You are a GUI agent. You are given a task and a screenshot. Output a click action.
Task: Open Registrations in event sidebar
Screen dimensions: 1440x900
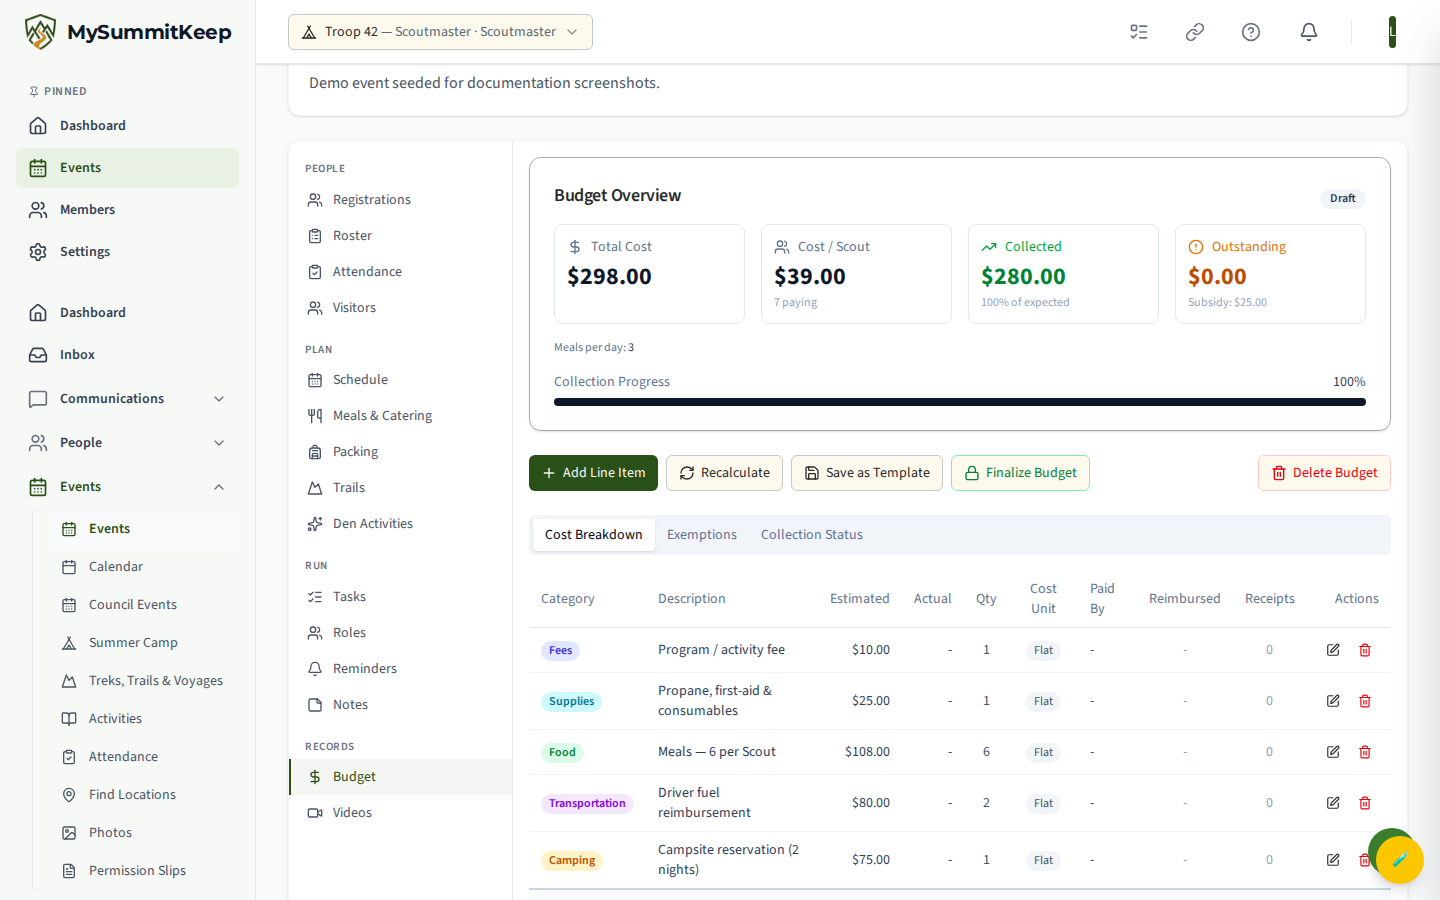400,200
